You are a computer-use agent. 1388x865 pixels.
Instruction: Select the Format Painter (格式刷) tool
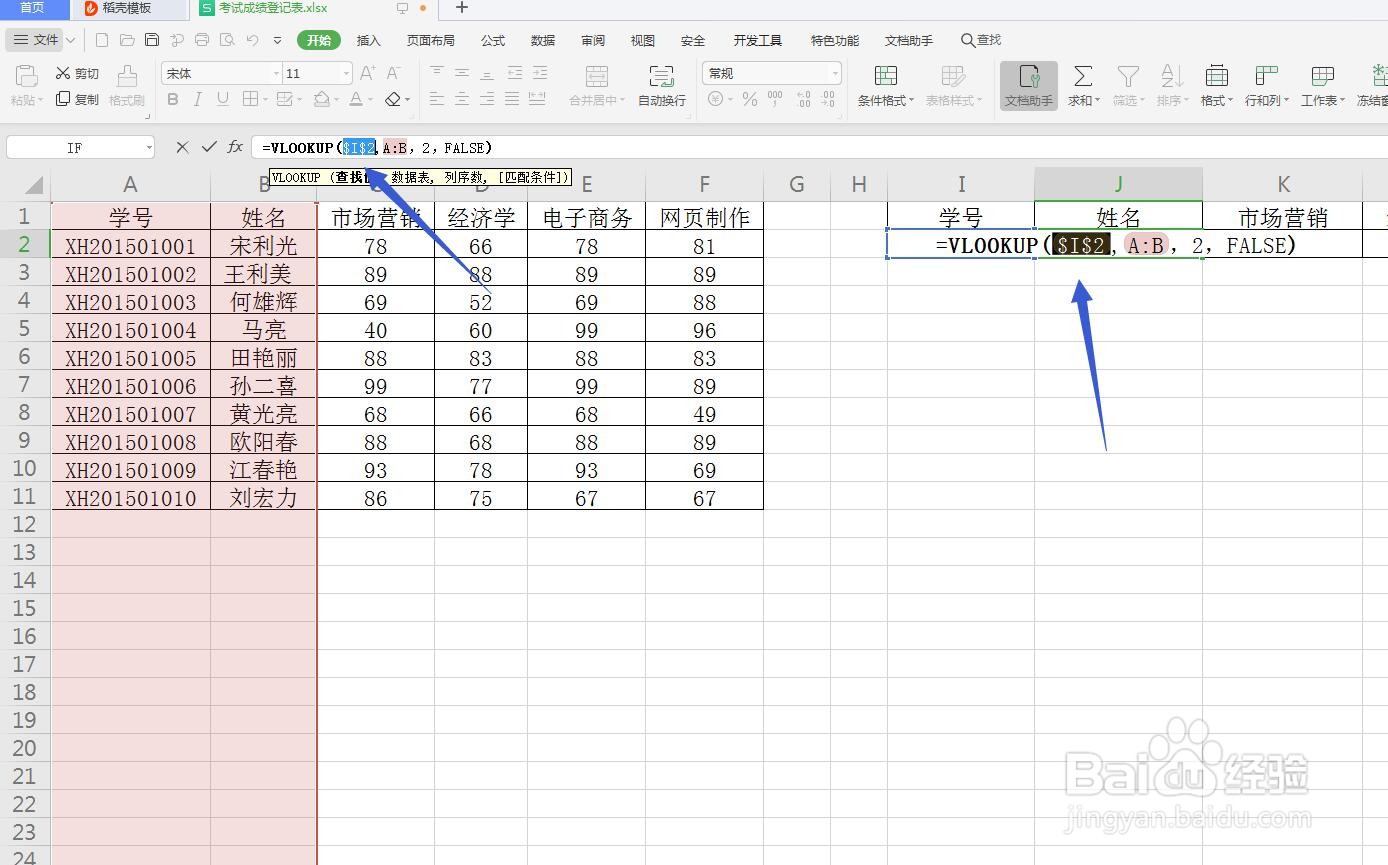click(127, 86)
